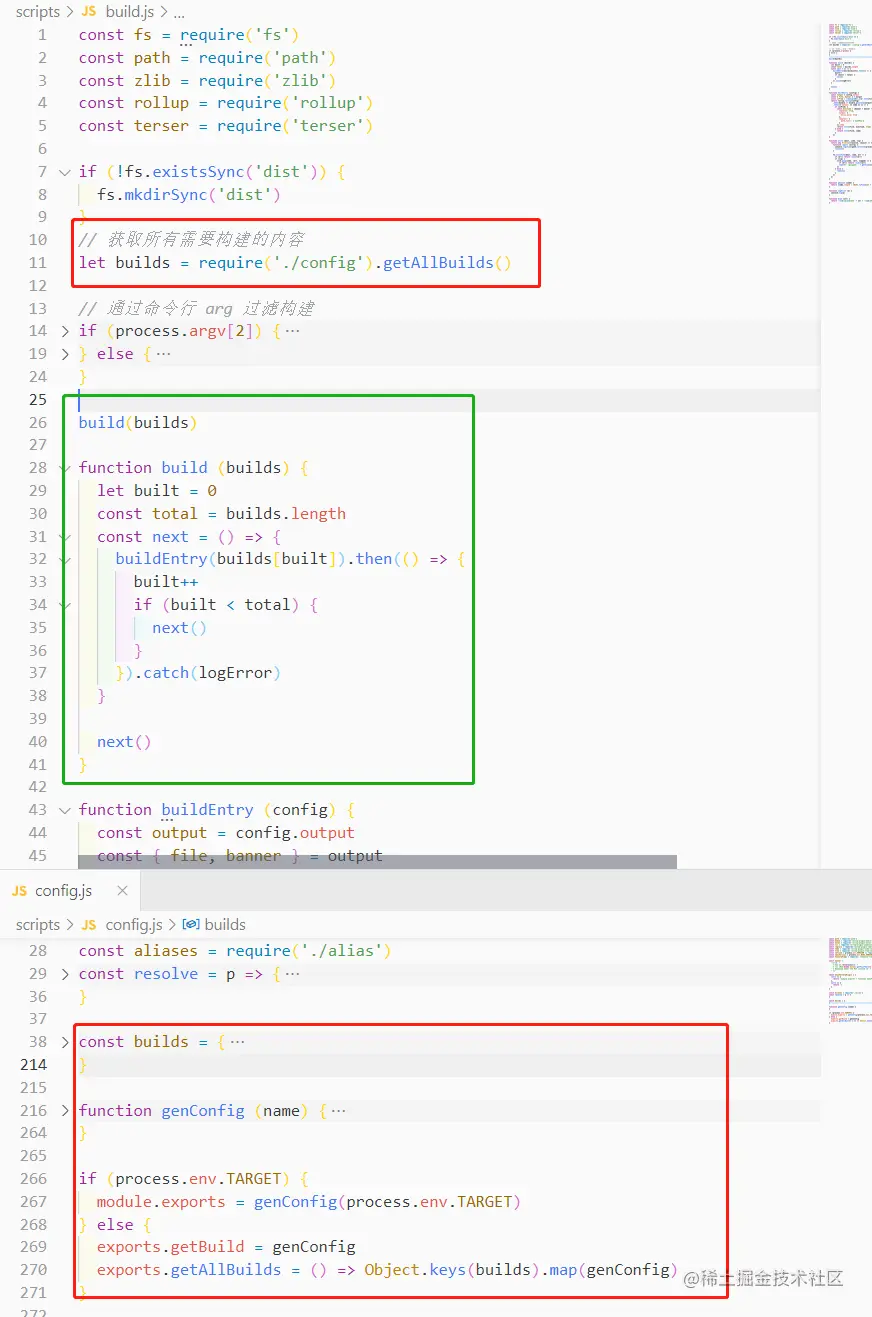Click 'build(builds)' call on line 26

138,423
